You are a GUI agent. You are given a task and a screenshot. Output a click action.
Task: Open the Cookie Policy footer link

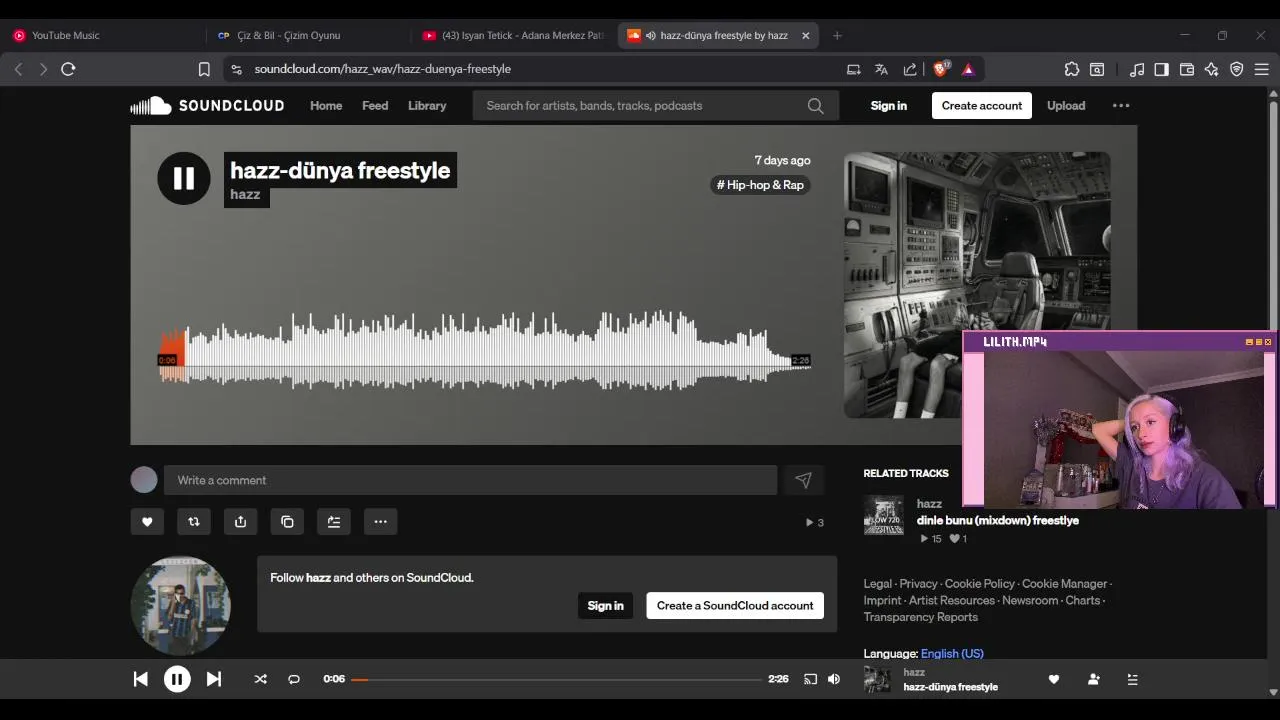coord(980,584)
